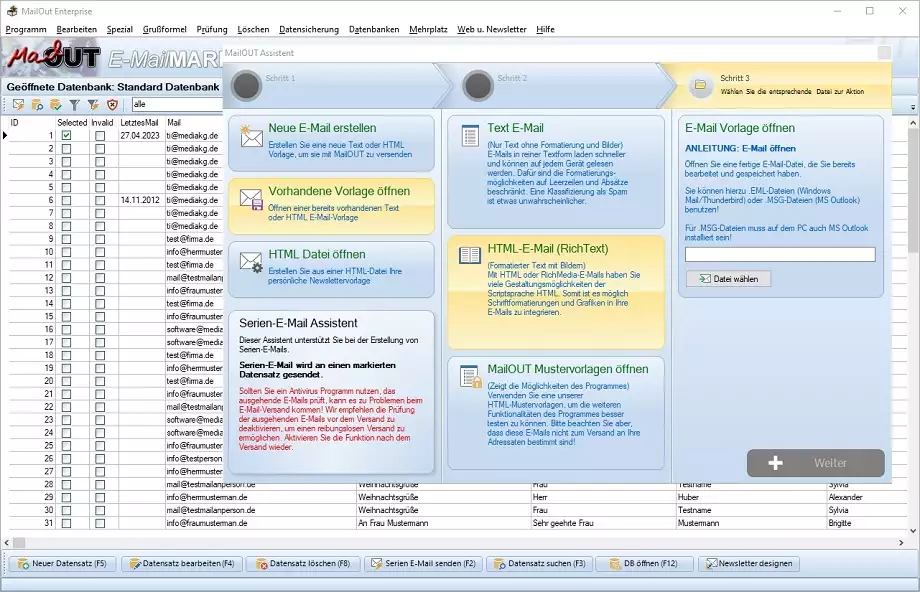Viewport: 920px width, 592px height.
Task: Open the Prüfung menu
Action: point(212,29)
